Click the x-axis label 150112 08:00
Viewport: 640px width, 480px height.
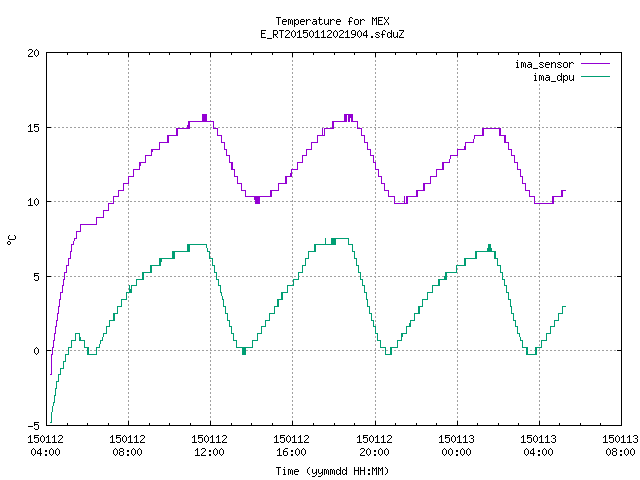tap(127, 446)
